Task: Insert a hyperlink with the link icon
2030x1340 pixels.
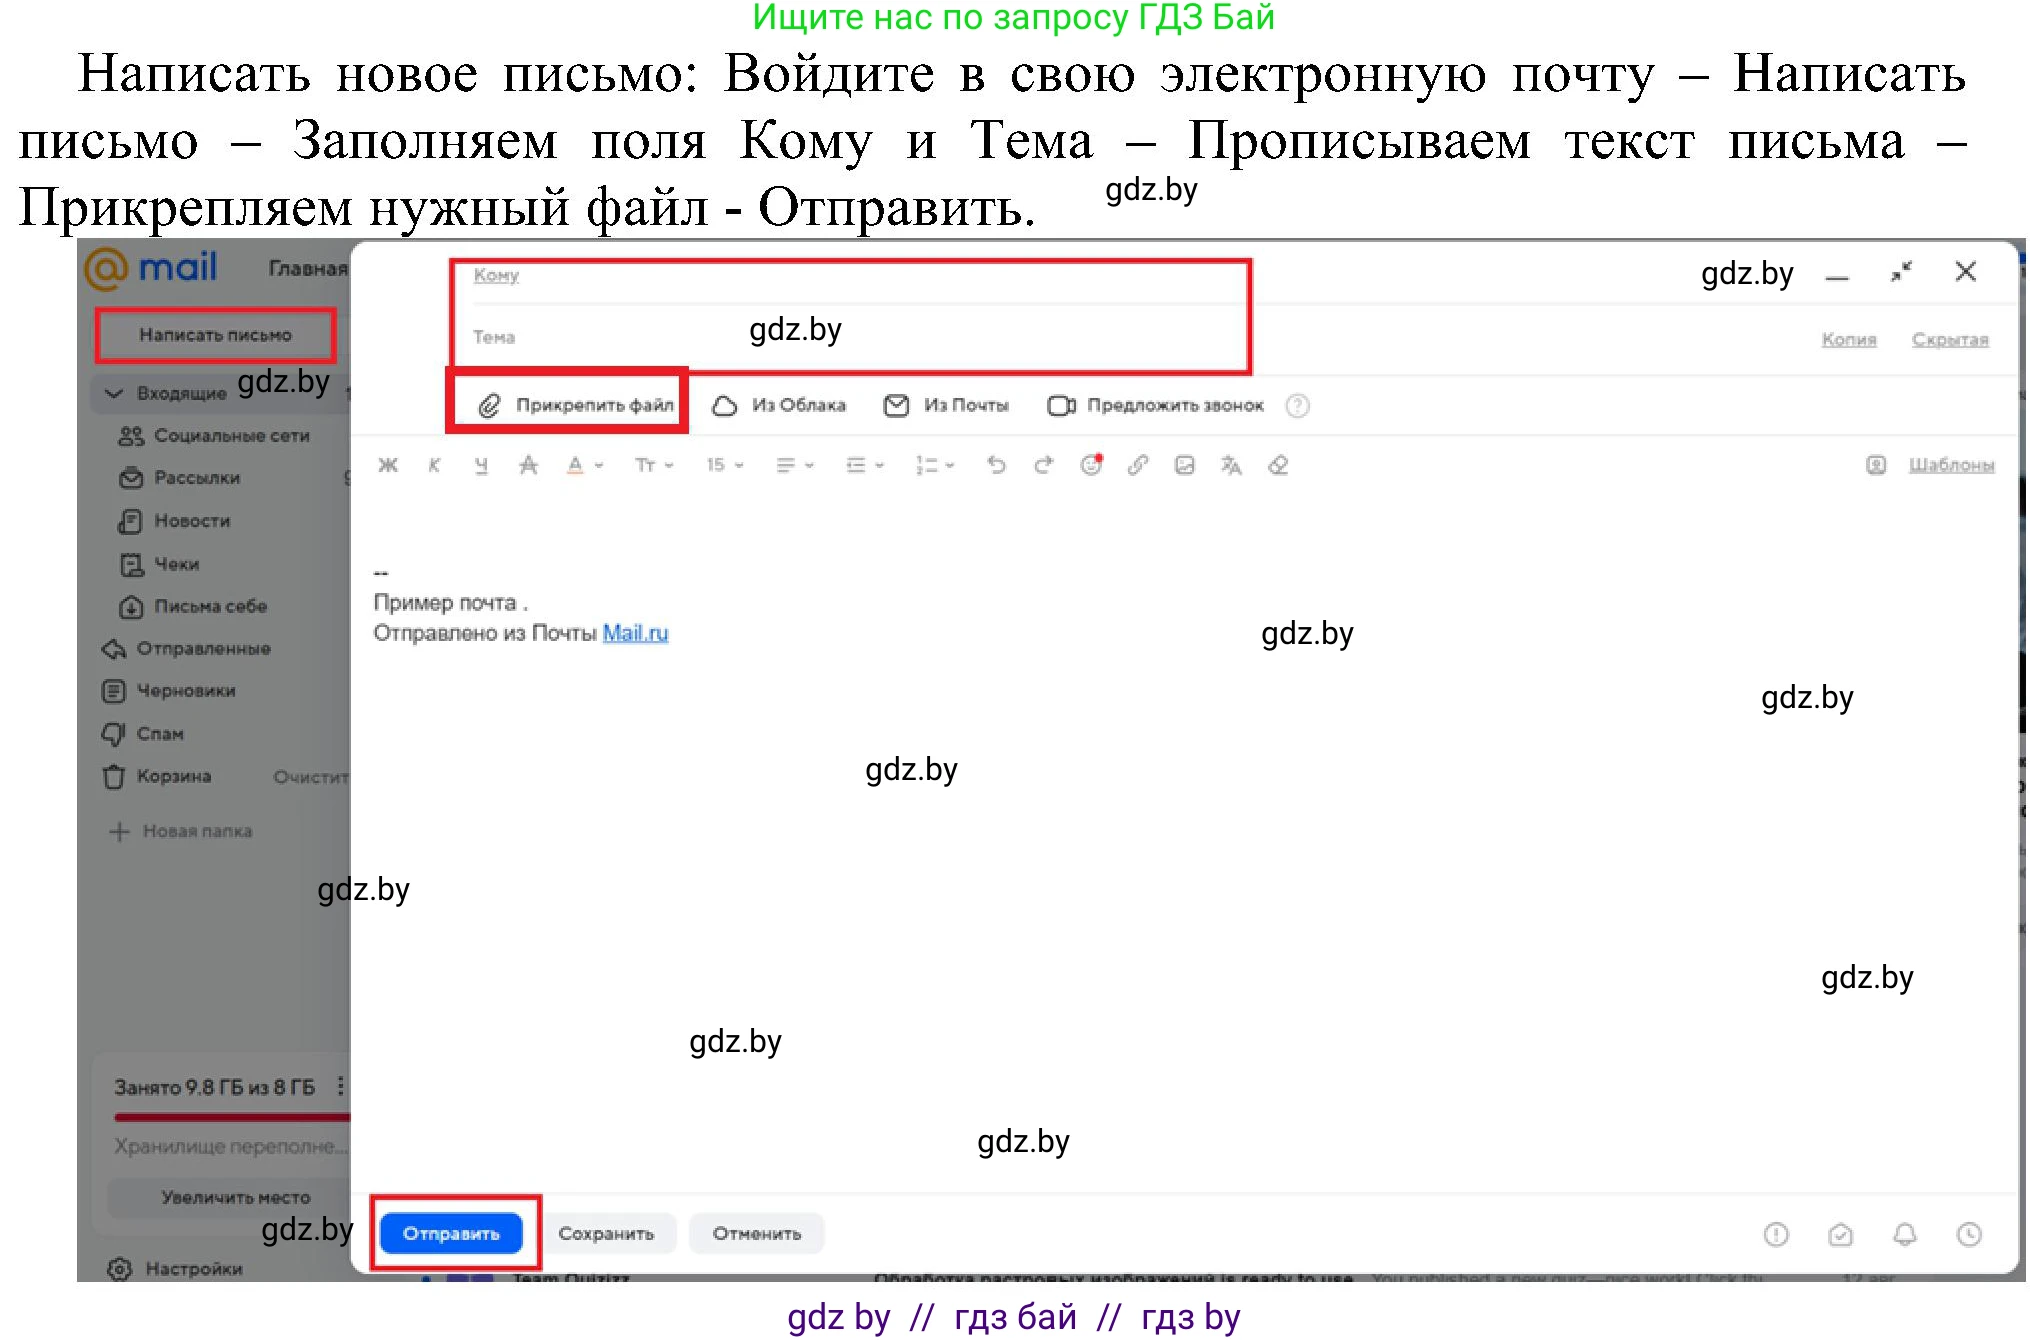Action: [1137, 465]
